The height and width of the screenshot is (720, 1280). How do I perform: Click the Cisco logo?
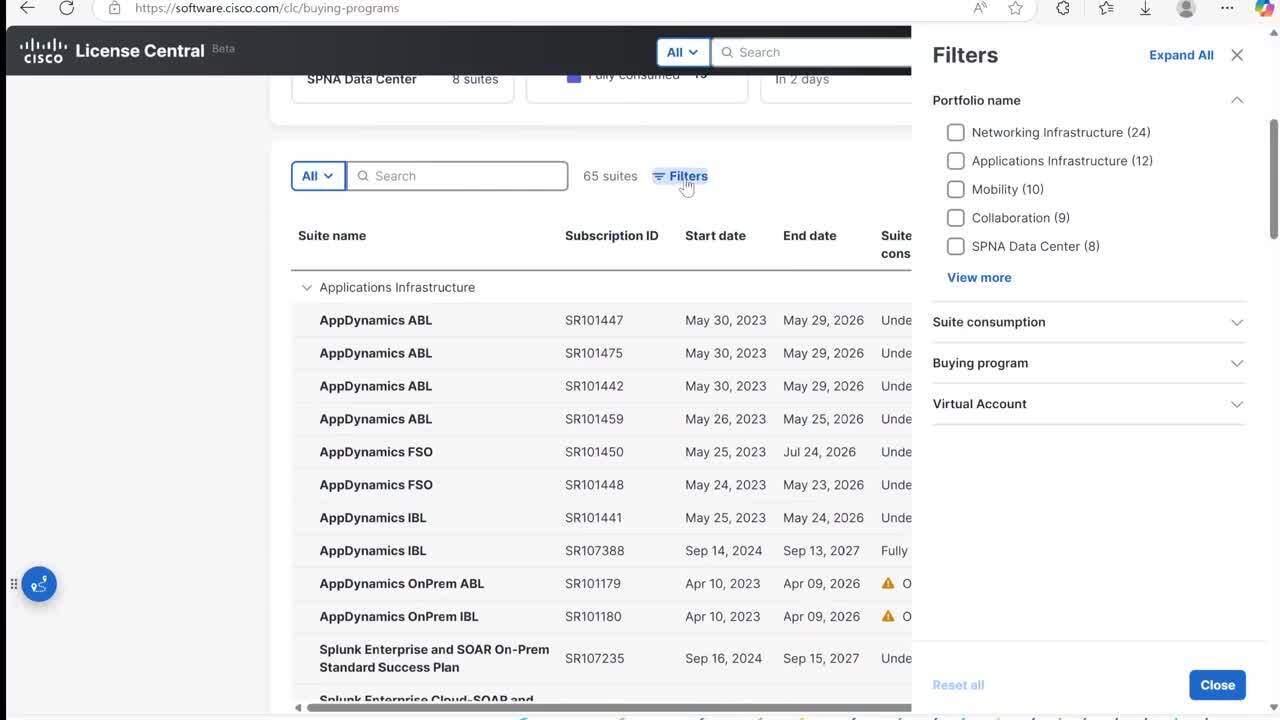coord(43,50)
